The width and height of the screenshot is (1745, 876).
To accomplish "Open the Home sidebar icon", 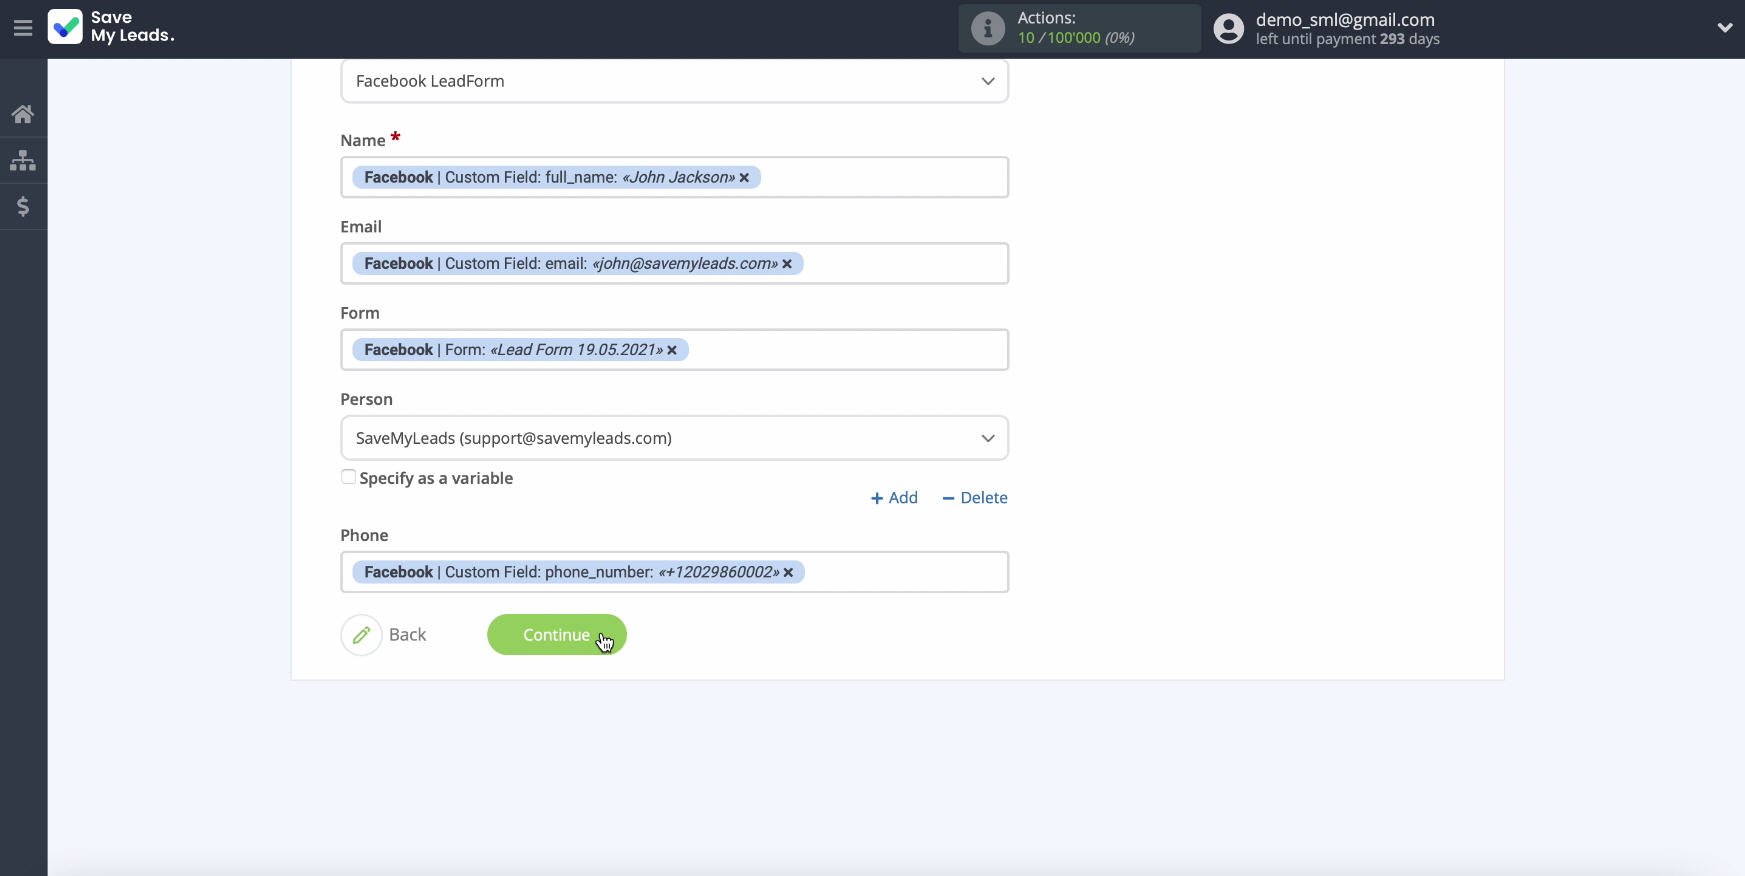I will [x=23, y=114].
